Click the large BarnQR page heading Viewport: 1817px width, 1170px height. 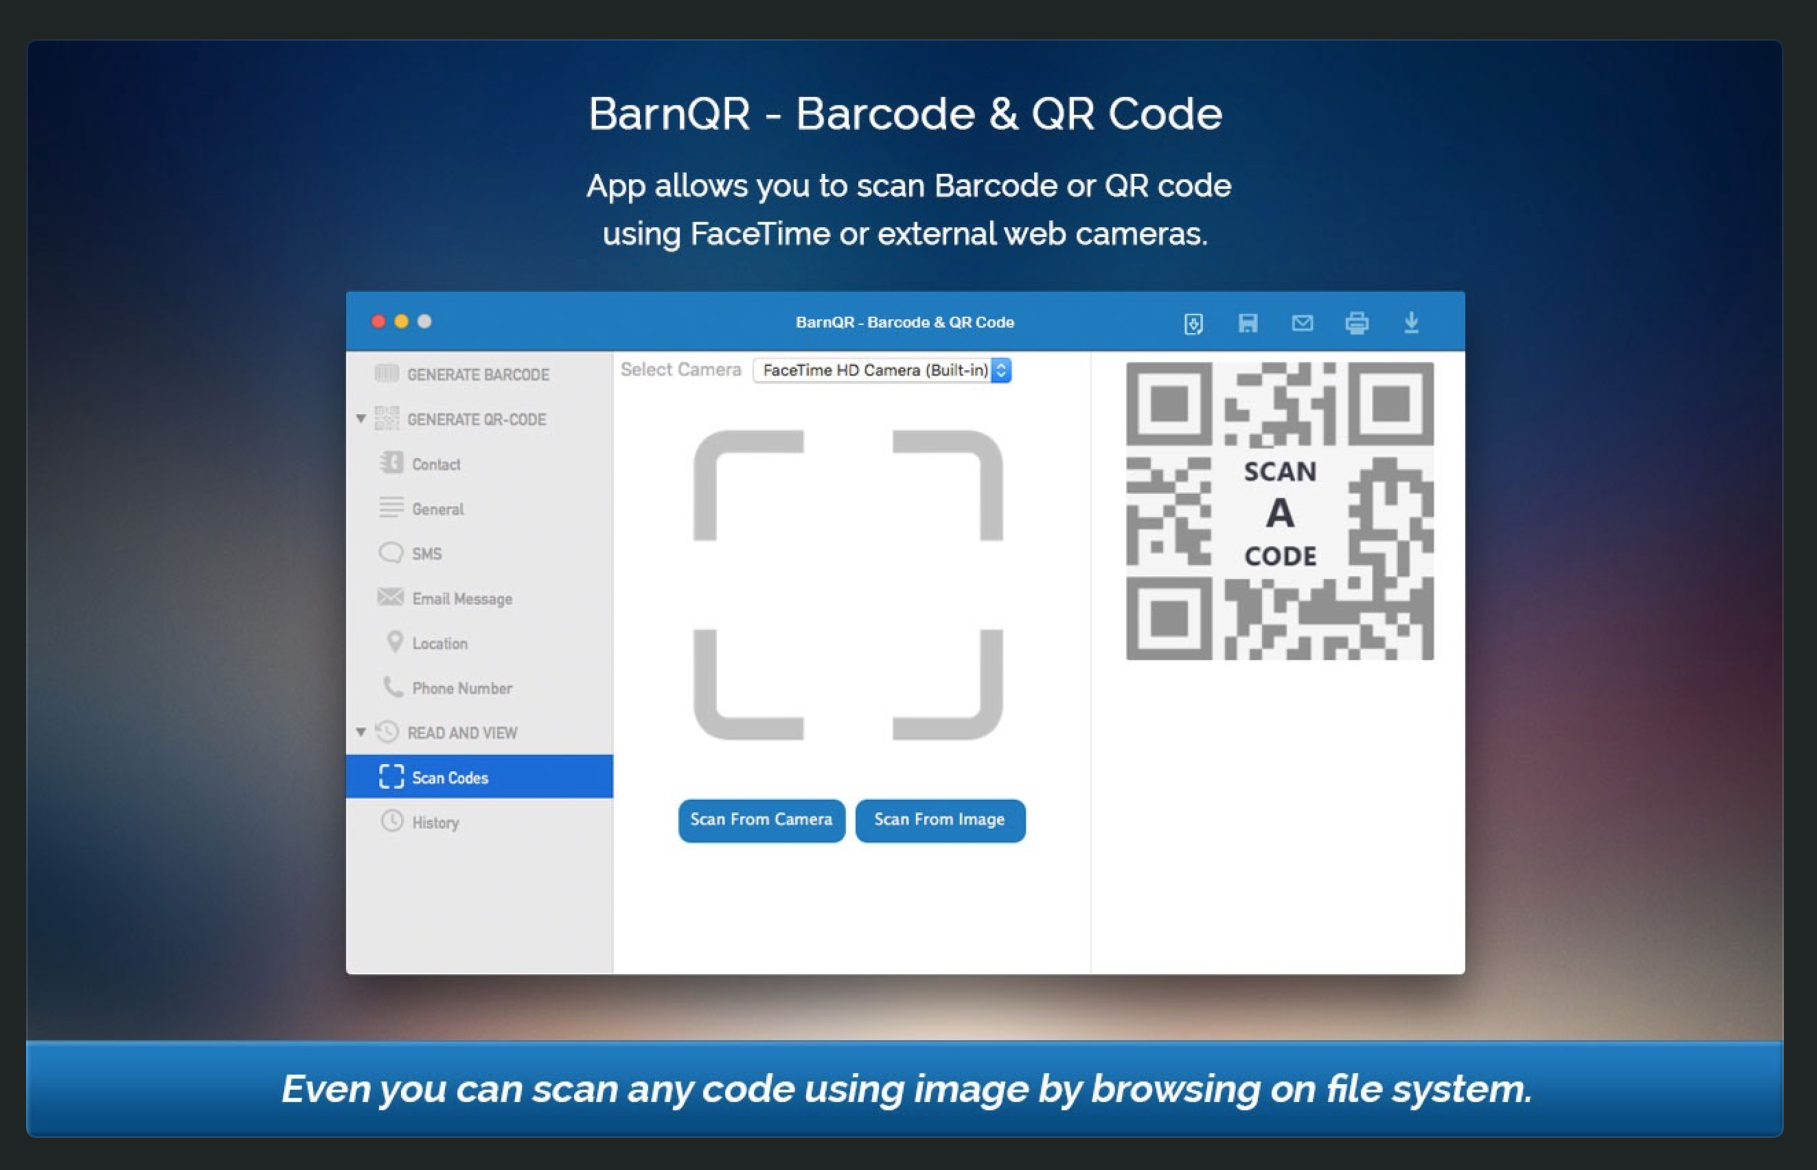[x=905, y=113]
